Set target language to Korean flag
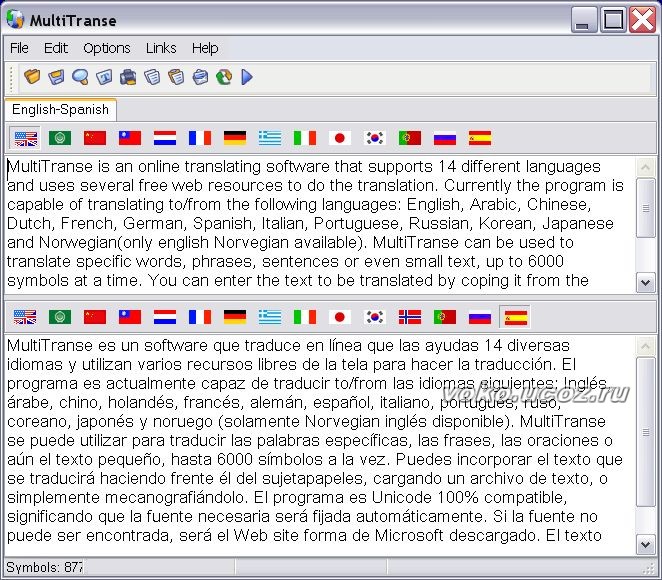 click(x=375, y=317)
